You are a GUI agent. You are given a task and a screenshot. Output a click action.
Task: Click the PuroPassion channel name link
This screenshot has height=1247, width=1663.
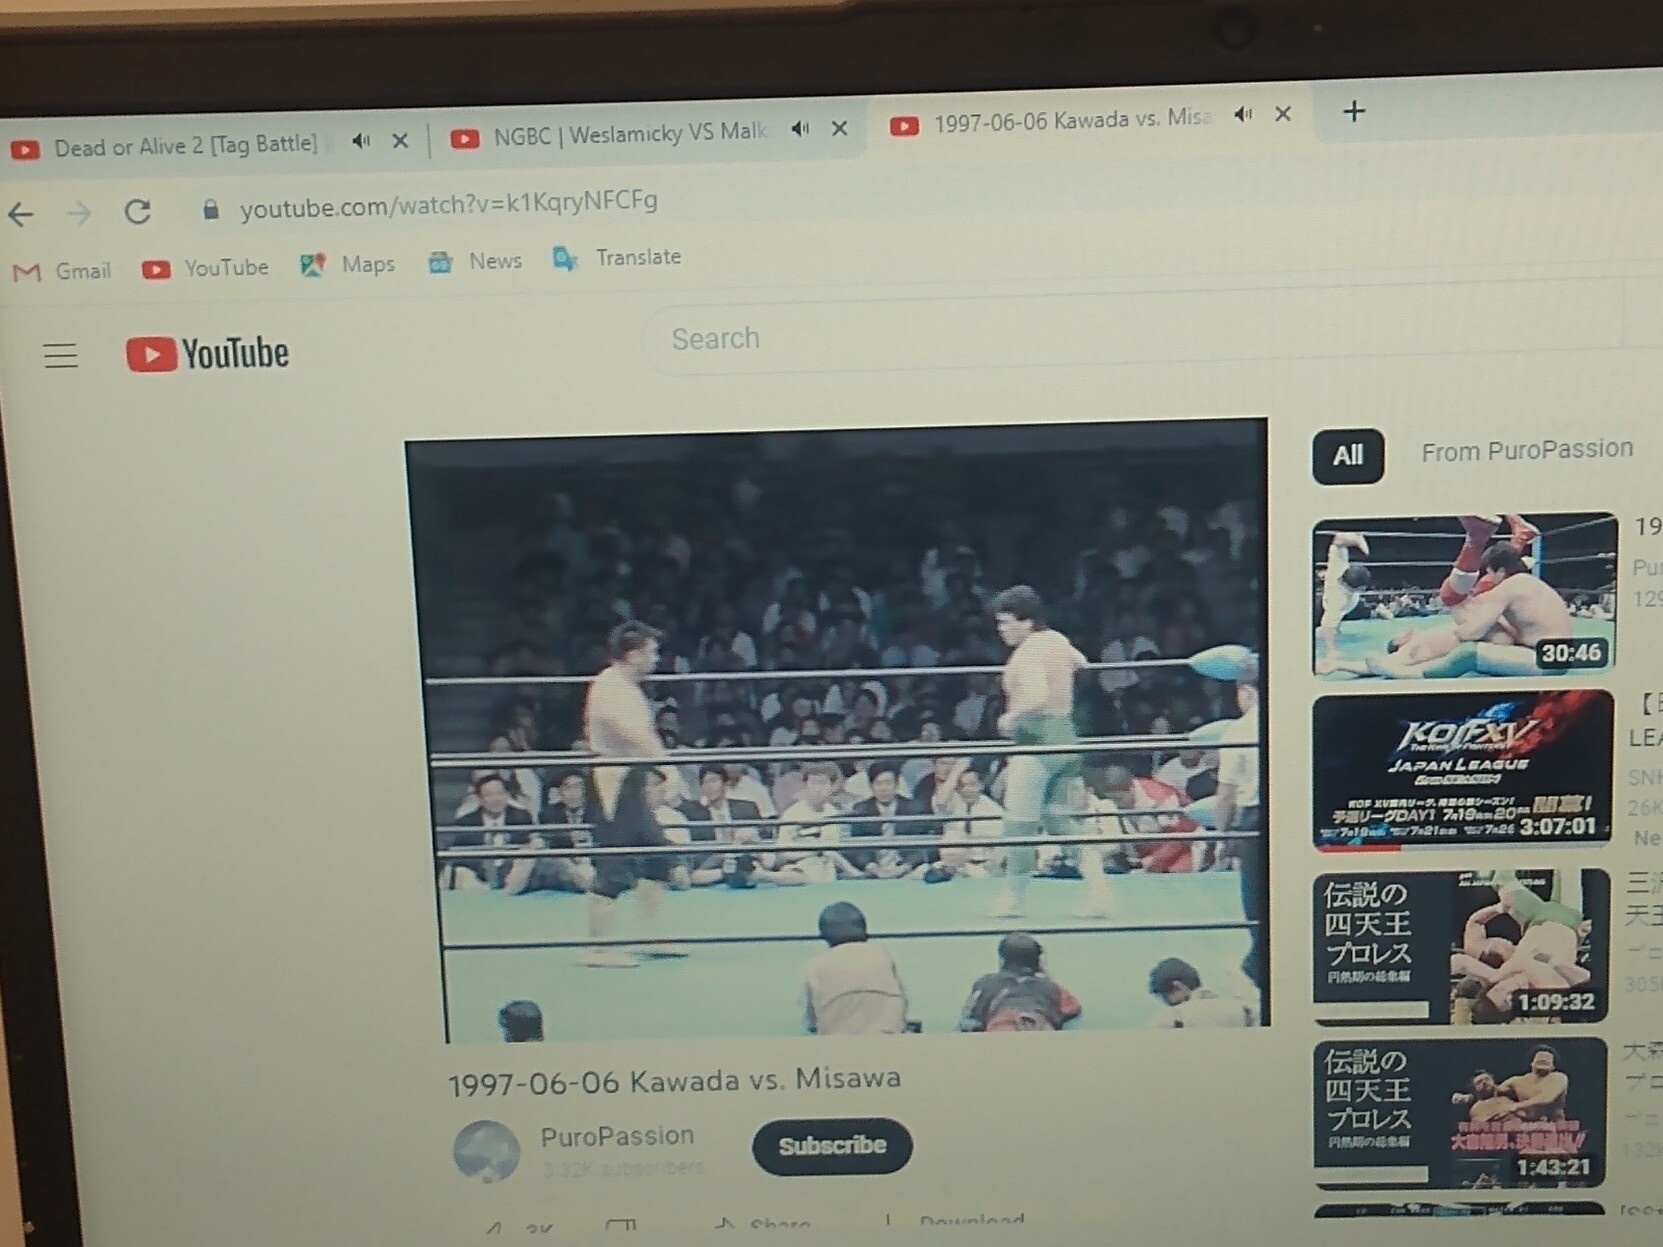pos(617,1136)
